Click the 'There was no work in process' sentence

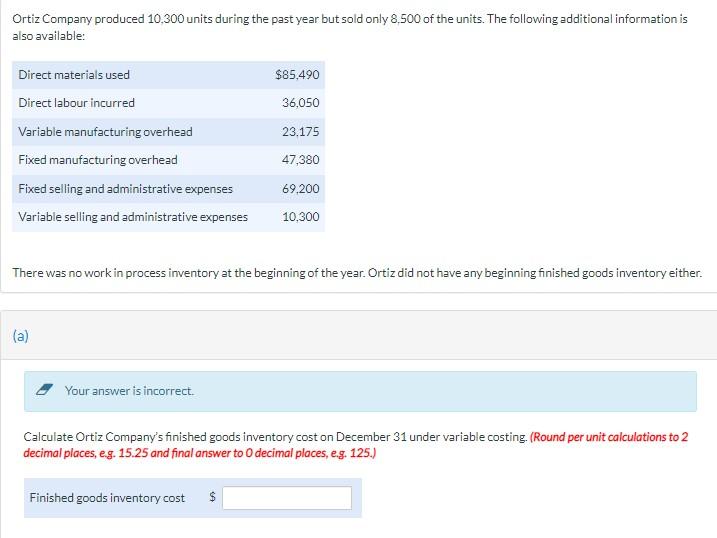tap(357, 273)
